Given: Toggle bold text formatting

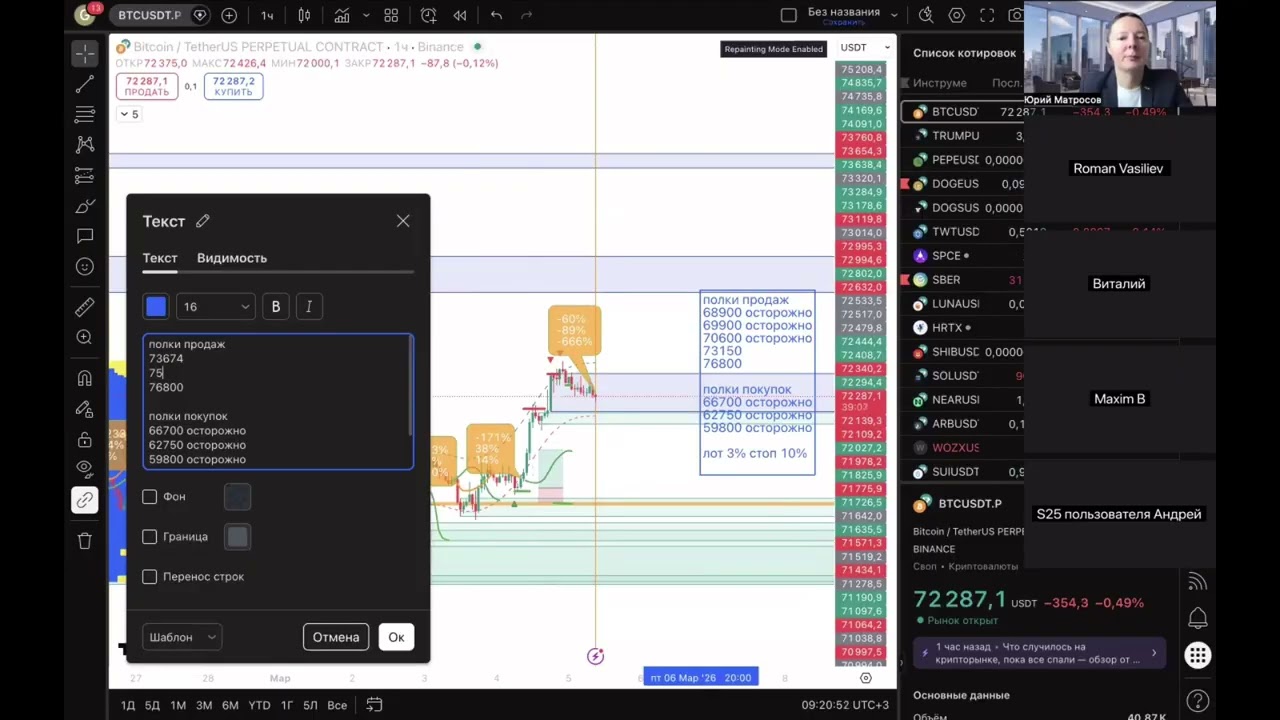Looking at the screenshot, I should [x=276, y=307].
